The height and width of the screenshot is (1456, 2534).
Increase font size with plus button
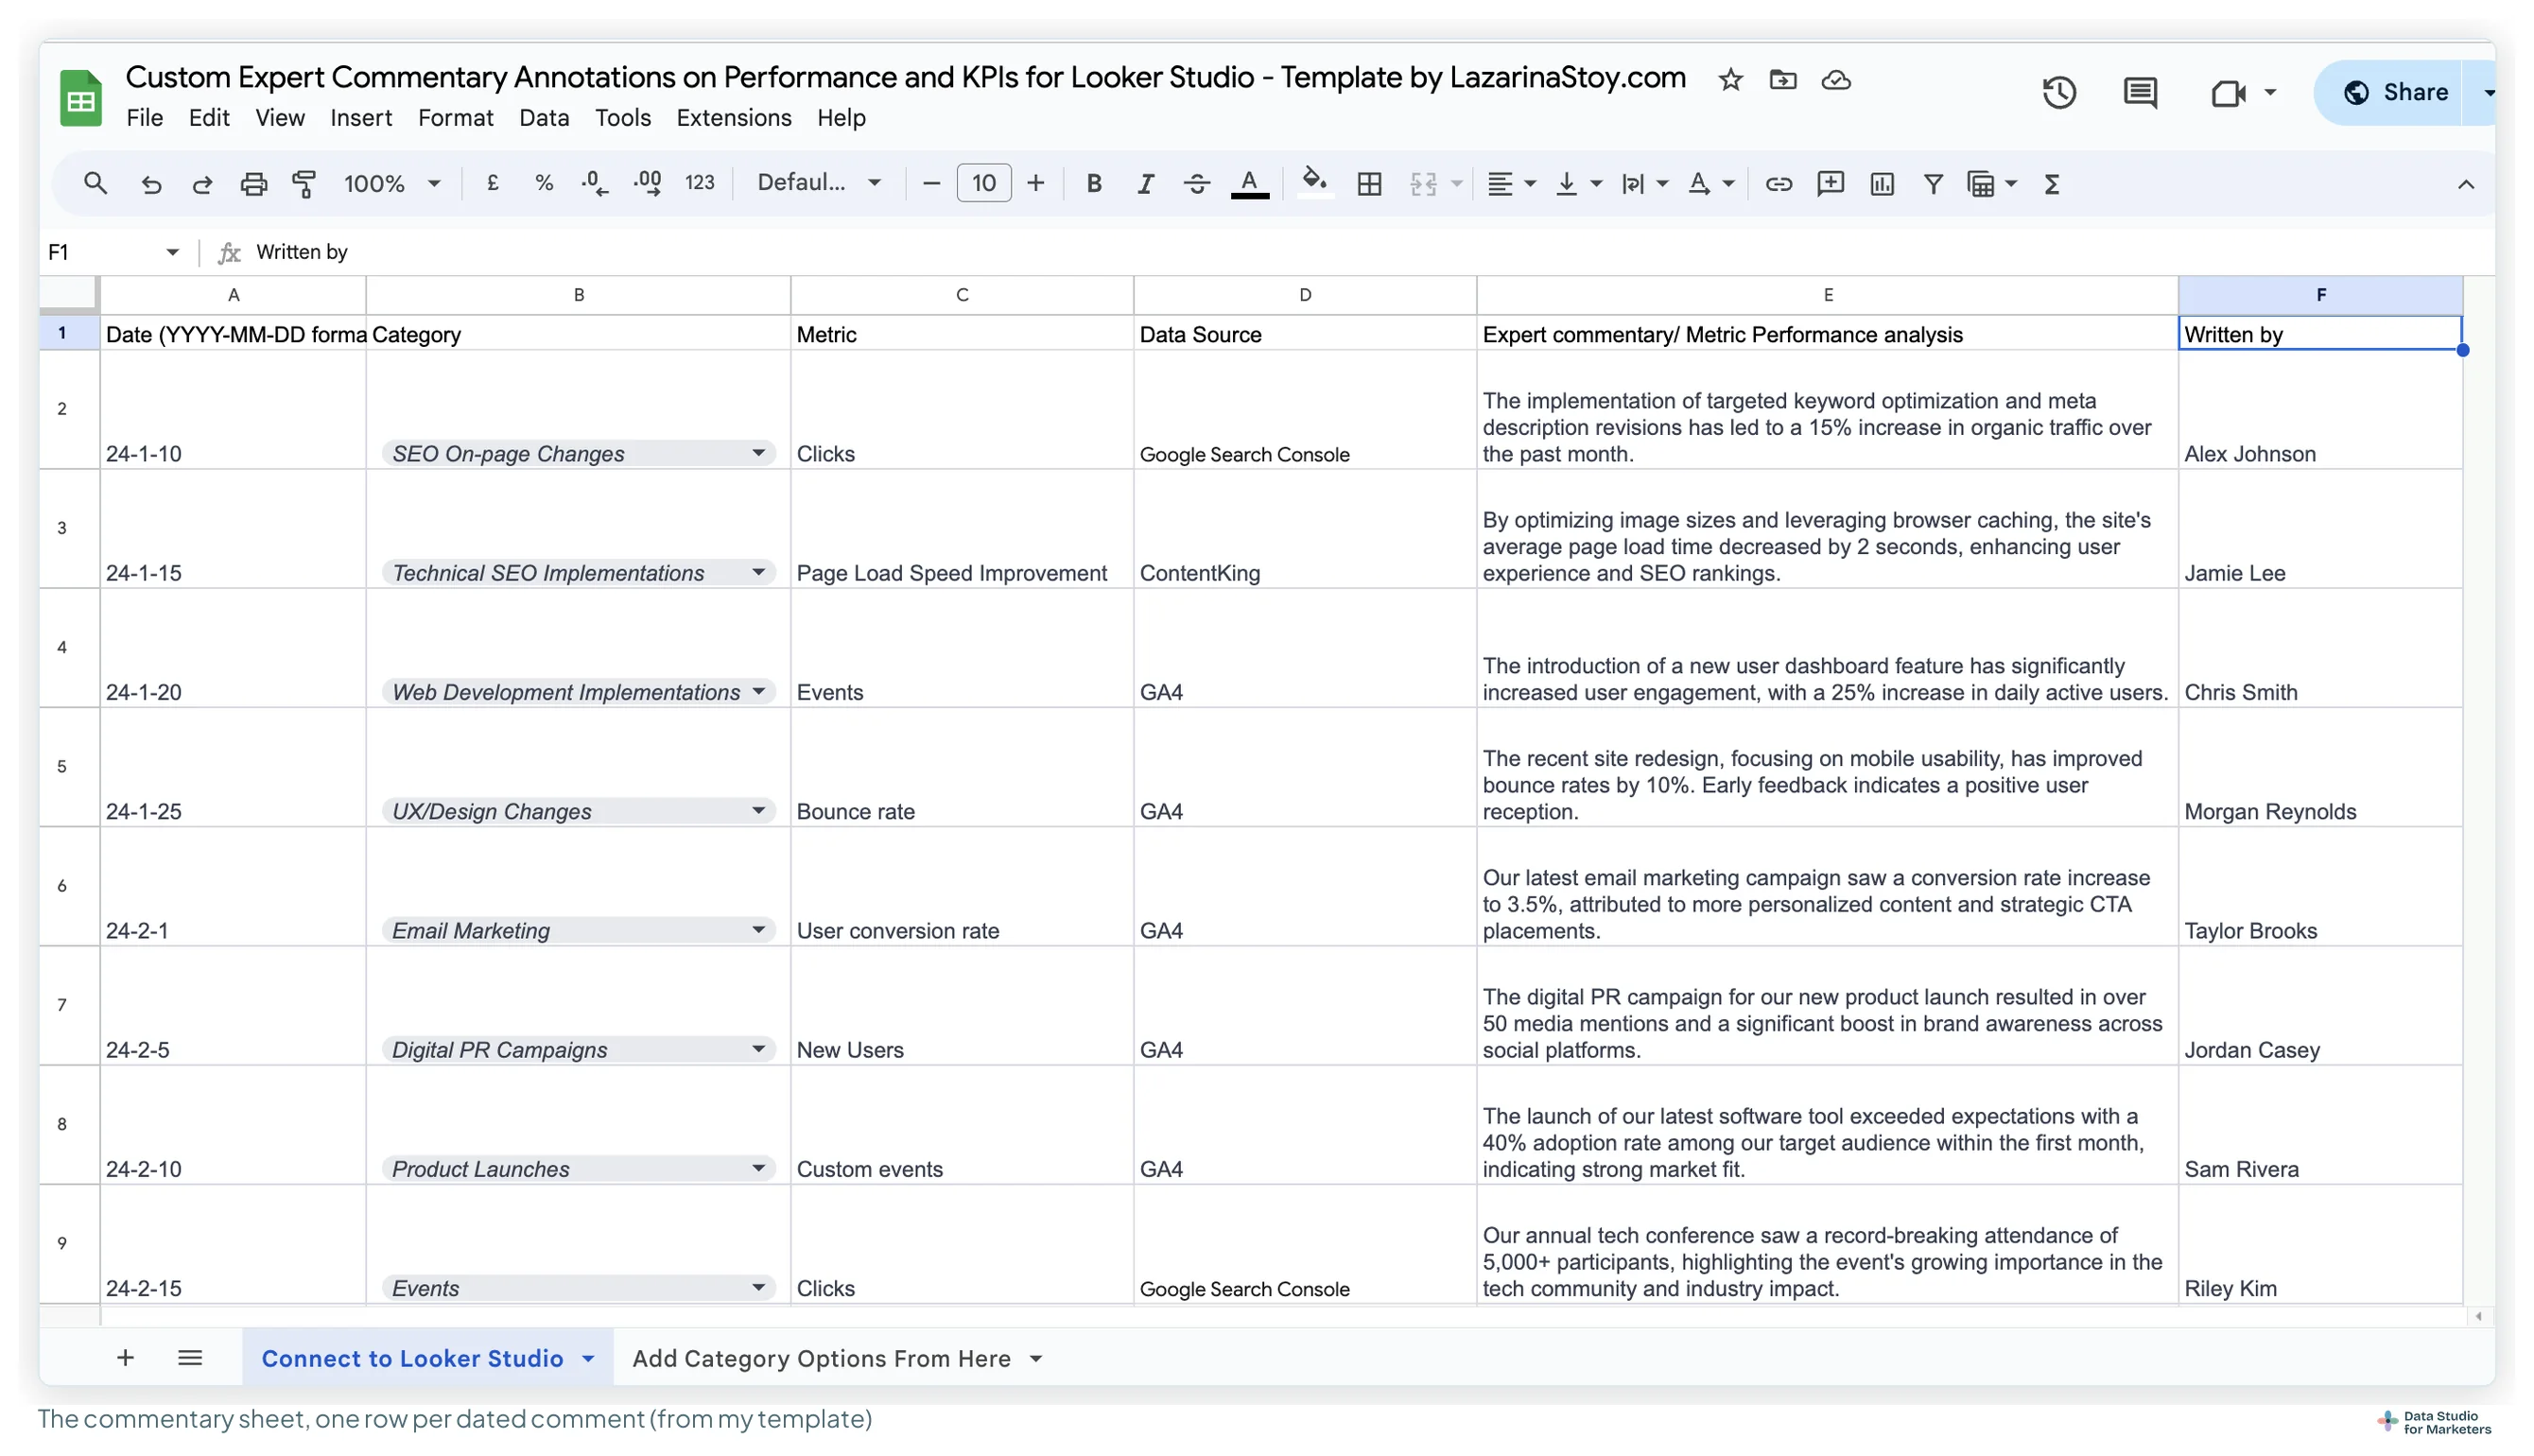click(x=1035, y=183)
